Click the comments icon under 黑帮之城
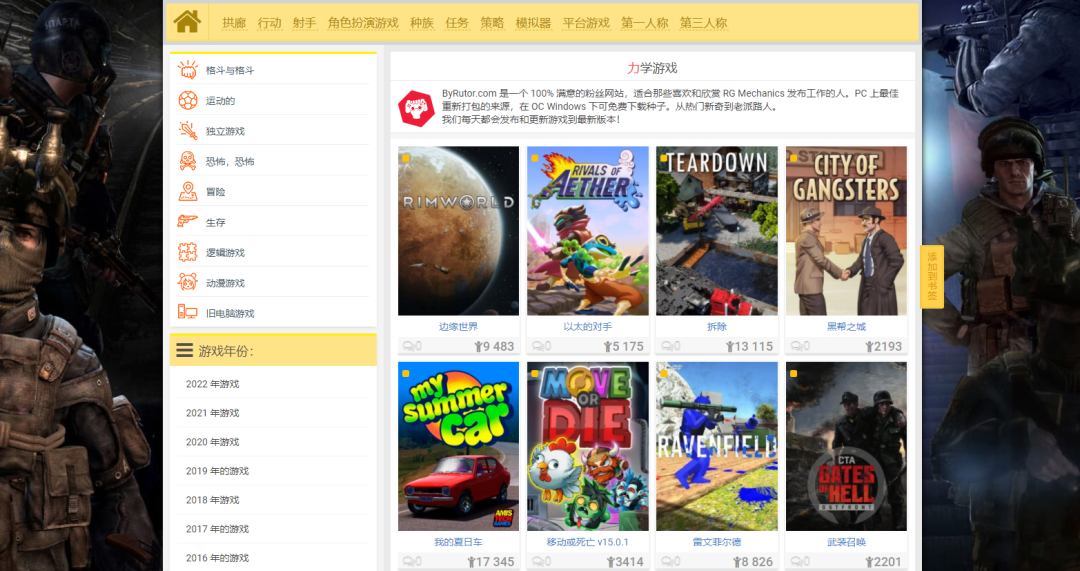1080x571 pixels. point(797,346)
